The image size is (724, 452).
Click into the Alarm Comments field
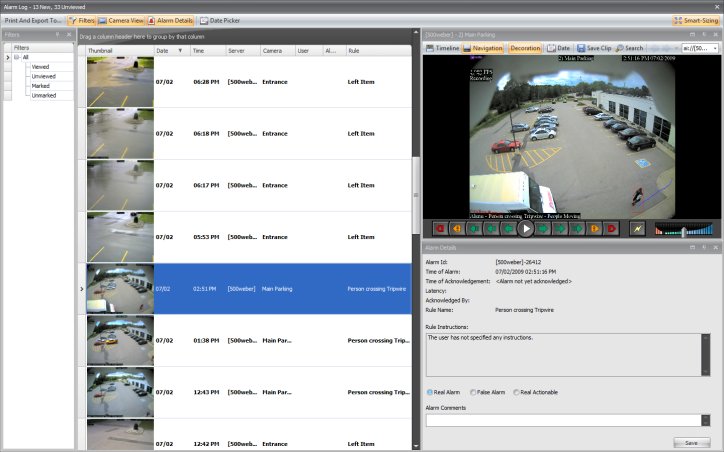563,420
